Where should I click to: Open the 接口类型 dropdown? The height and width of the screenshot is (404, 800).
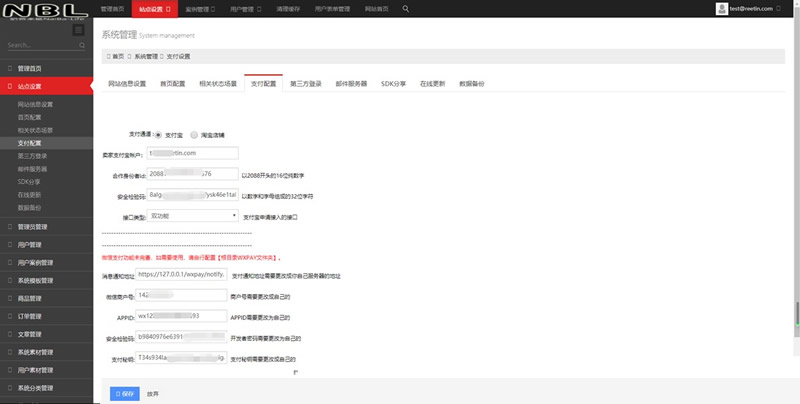tap(192, 216)
